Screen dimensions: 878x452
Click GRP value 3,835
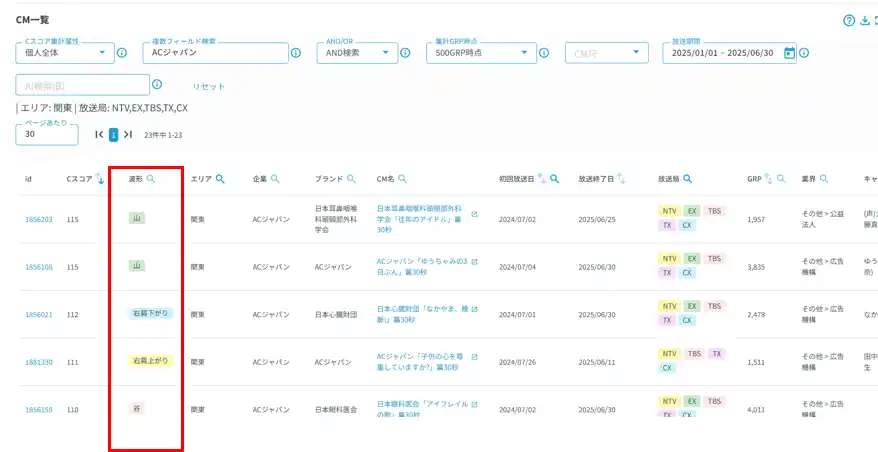pos(756,267)
